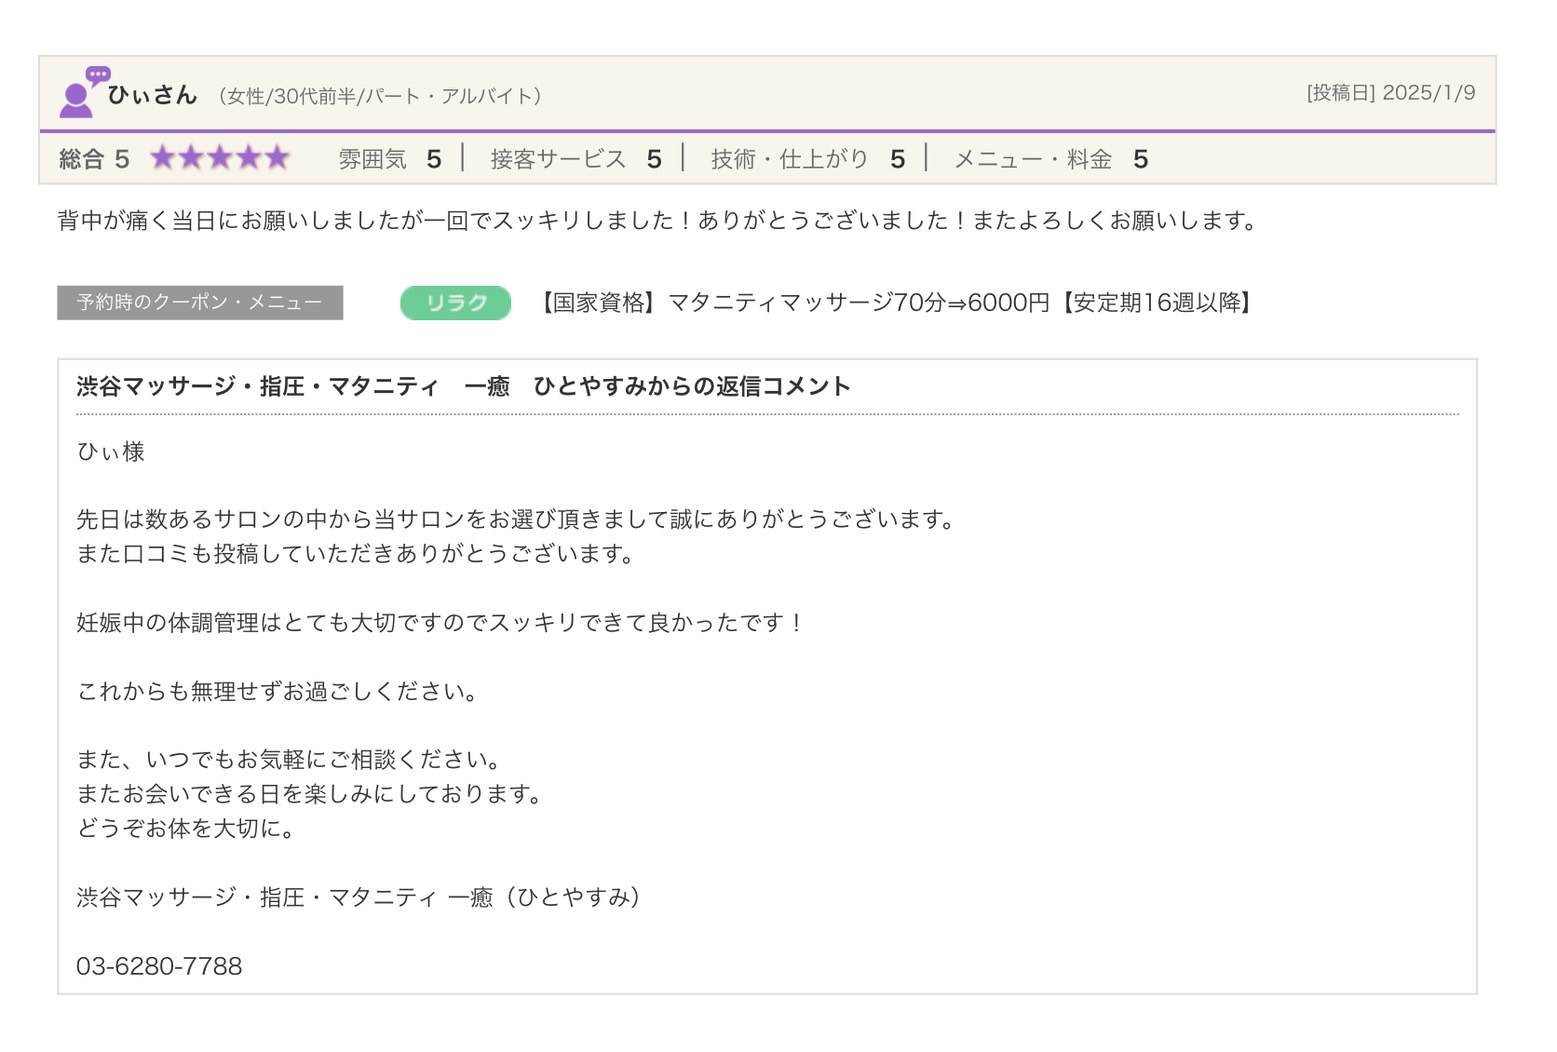Click the five-star overall rating stars
Viewport: 1557px width, 1052px height.
220,158
